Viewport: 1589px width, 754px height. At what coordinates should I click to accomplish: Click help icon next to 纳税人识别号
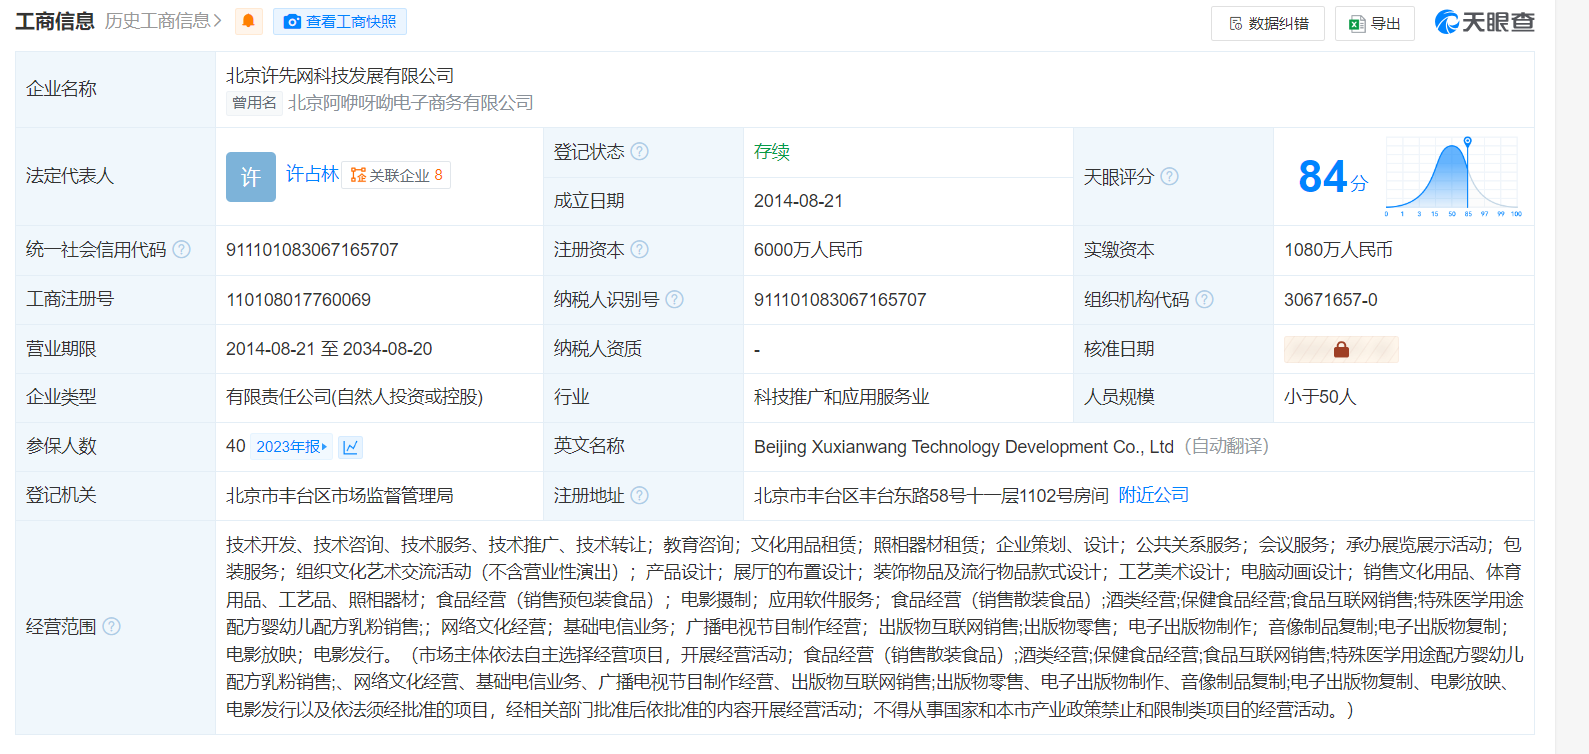point(675,299)
